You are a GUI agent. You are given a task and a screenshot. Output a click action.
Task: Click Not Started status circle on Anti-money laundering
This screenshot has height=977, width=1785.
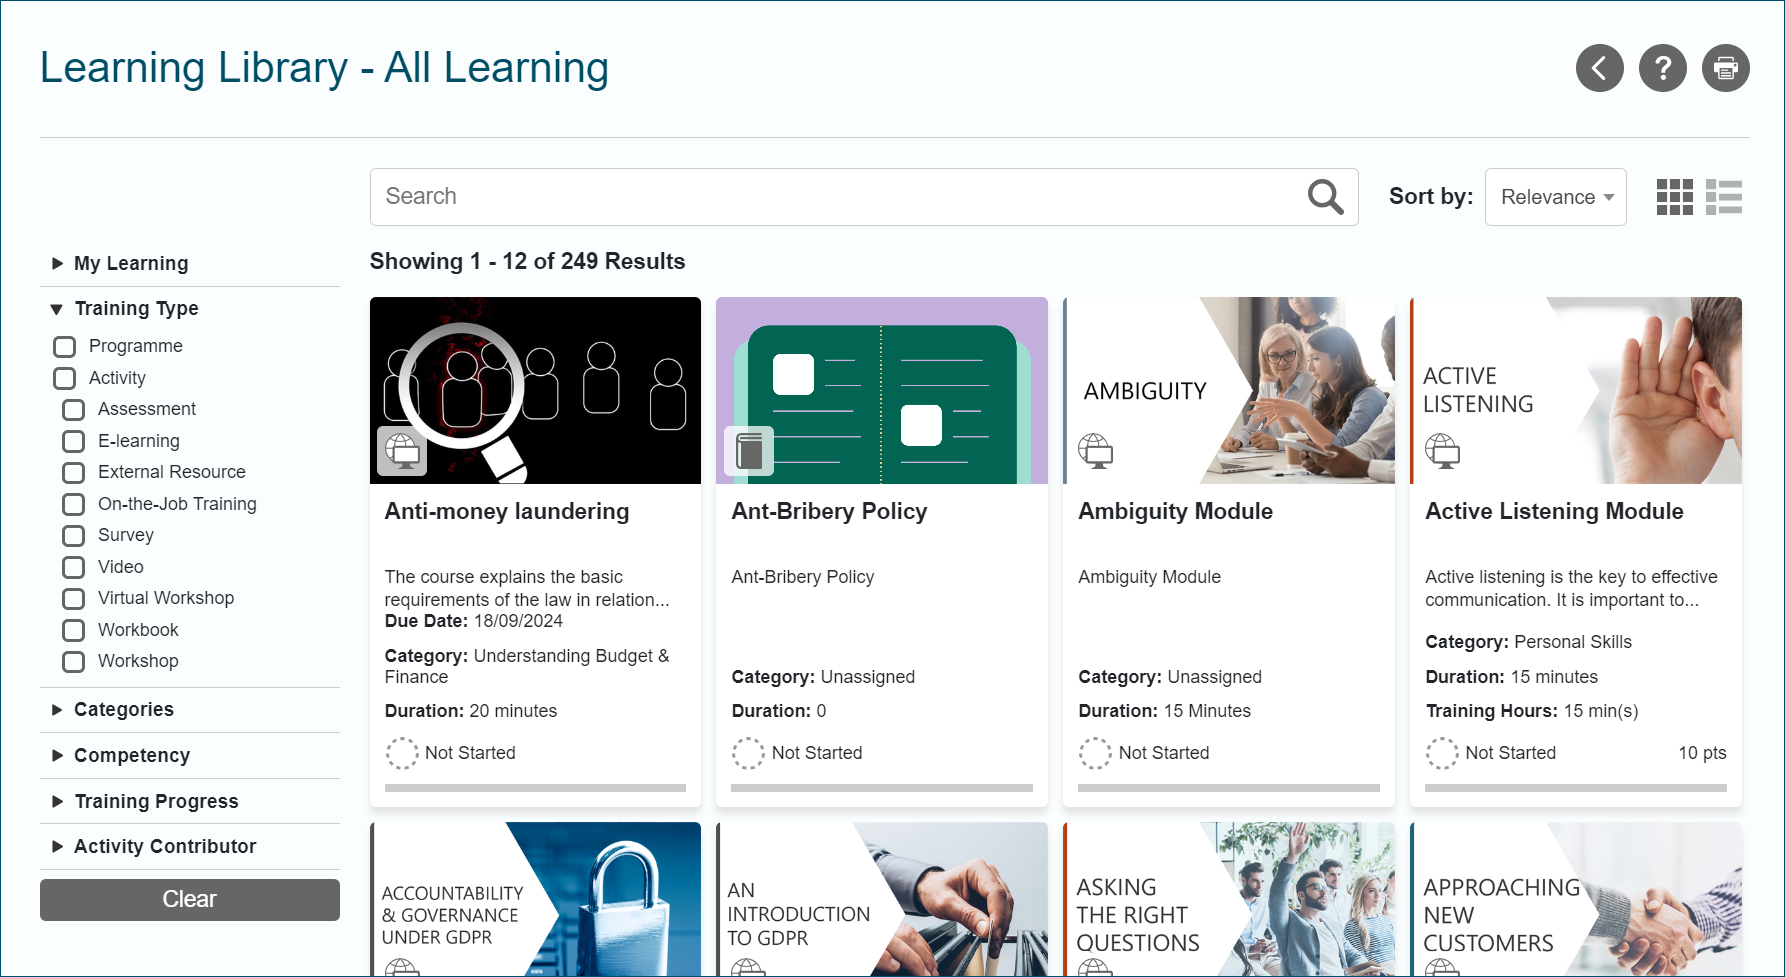point(402,753)
